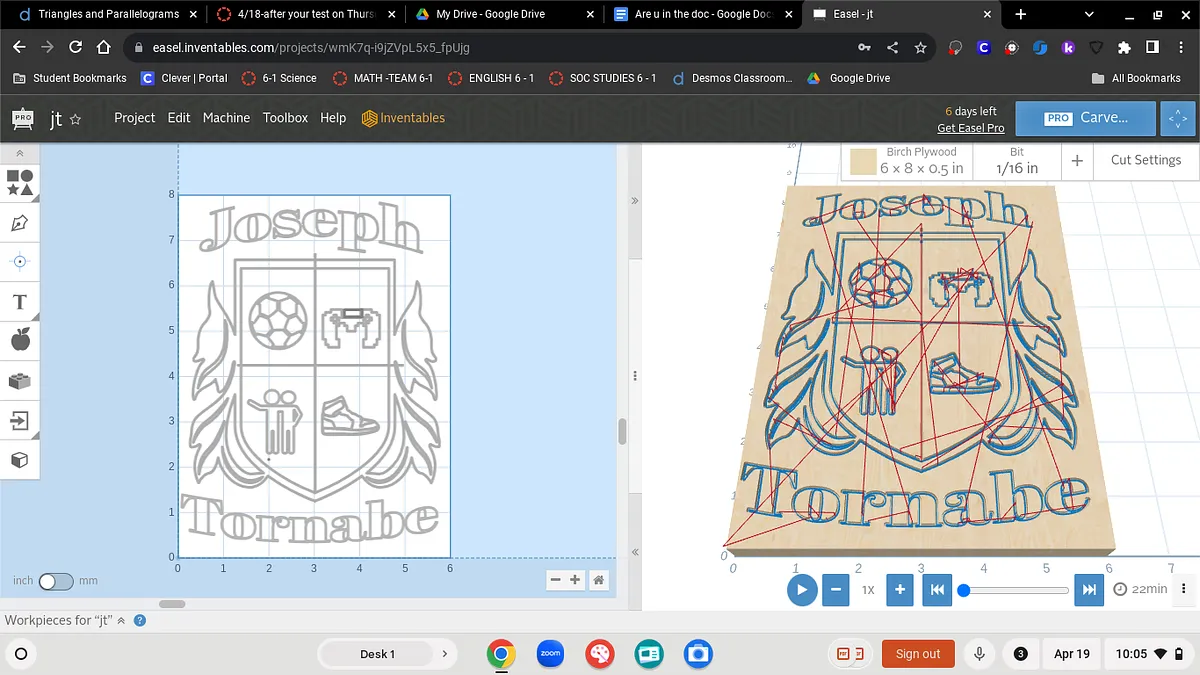Collapse the left tool sidebar
The width and height of the screenshot is (1200, 675).
pyautogui.click(x=20, y=153)
